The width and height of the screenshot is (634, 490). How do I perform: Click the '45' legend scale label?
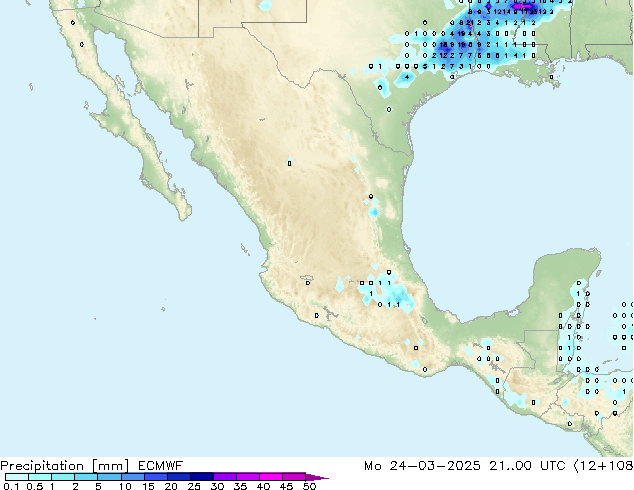pos(286,486)
